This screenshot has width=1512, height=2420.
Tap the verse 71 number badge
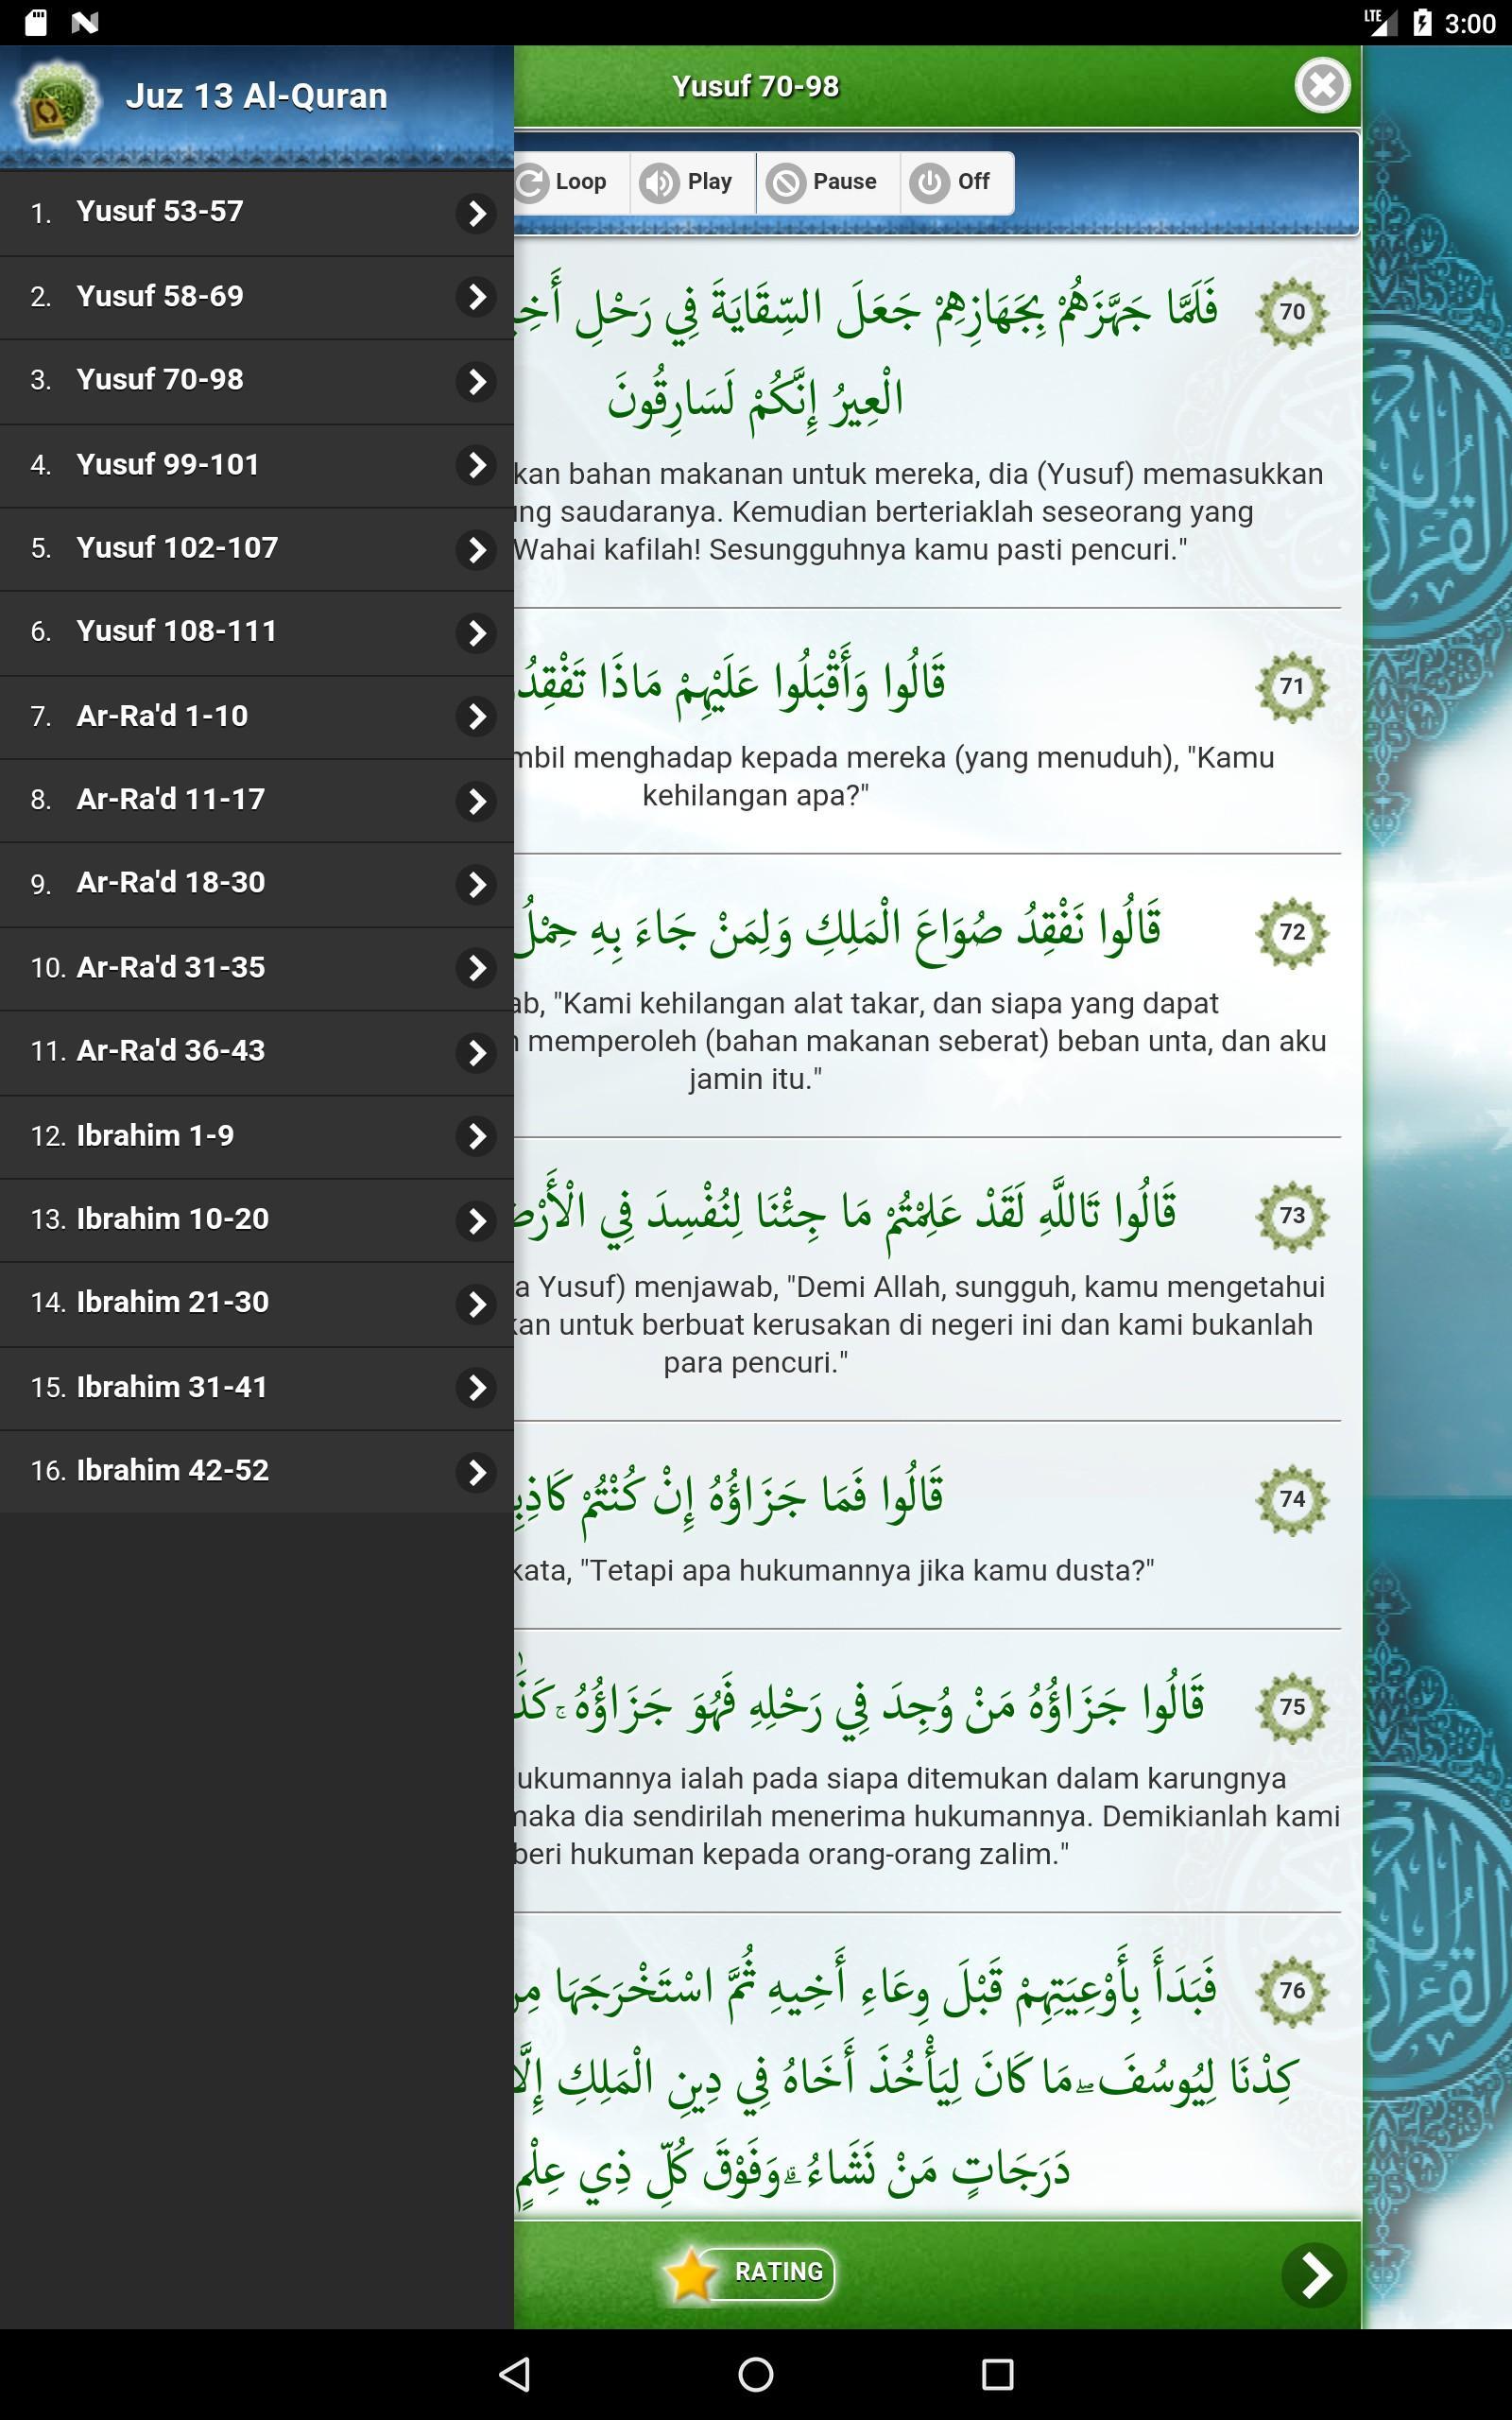1292,687
